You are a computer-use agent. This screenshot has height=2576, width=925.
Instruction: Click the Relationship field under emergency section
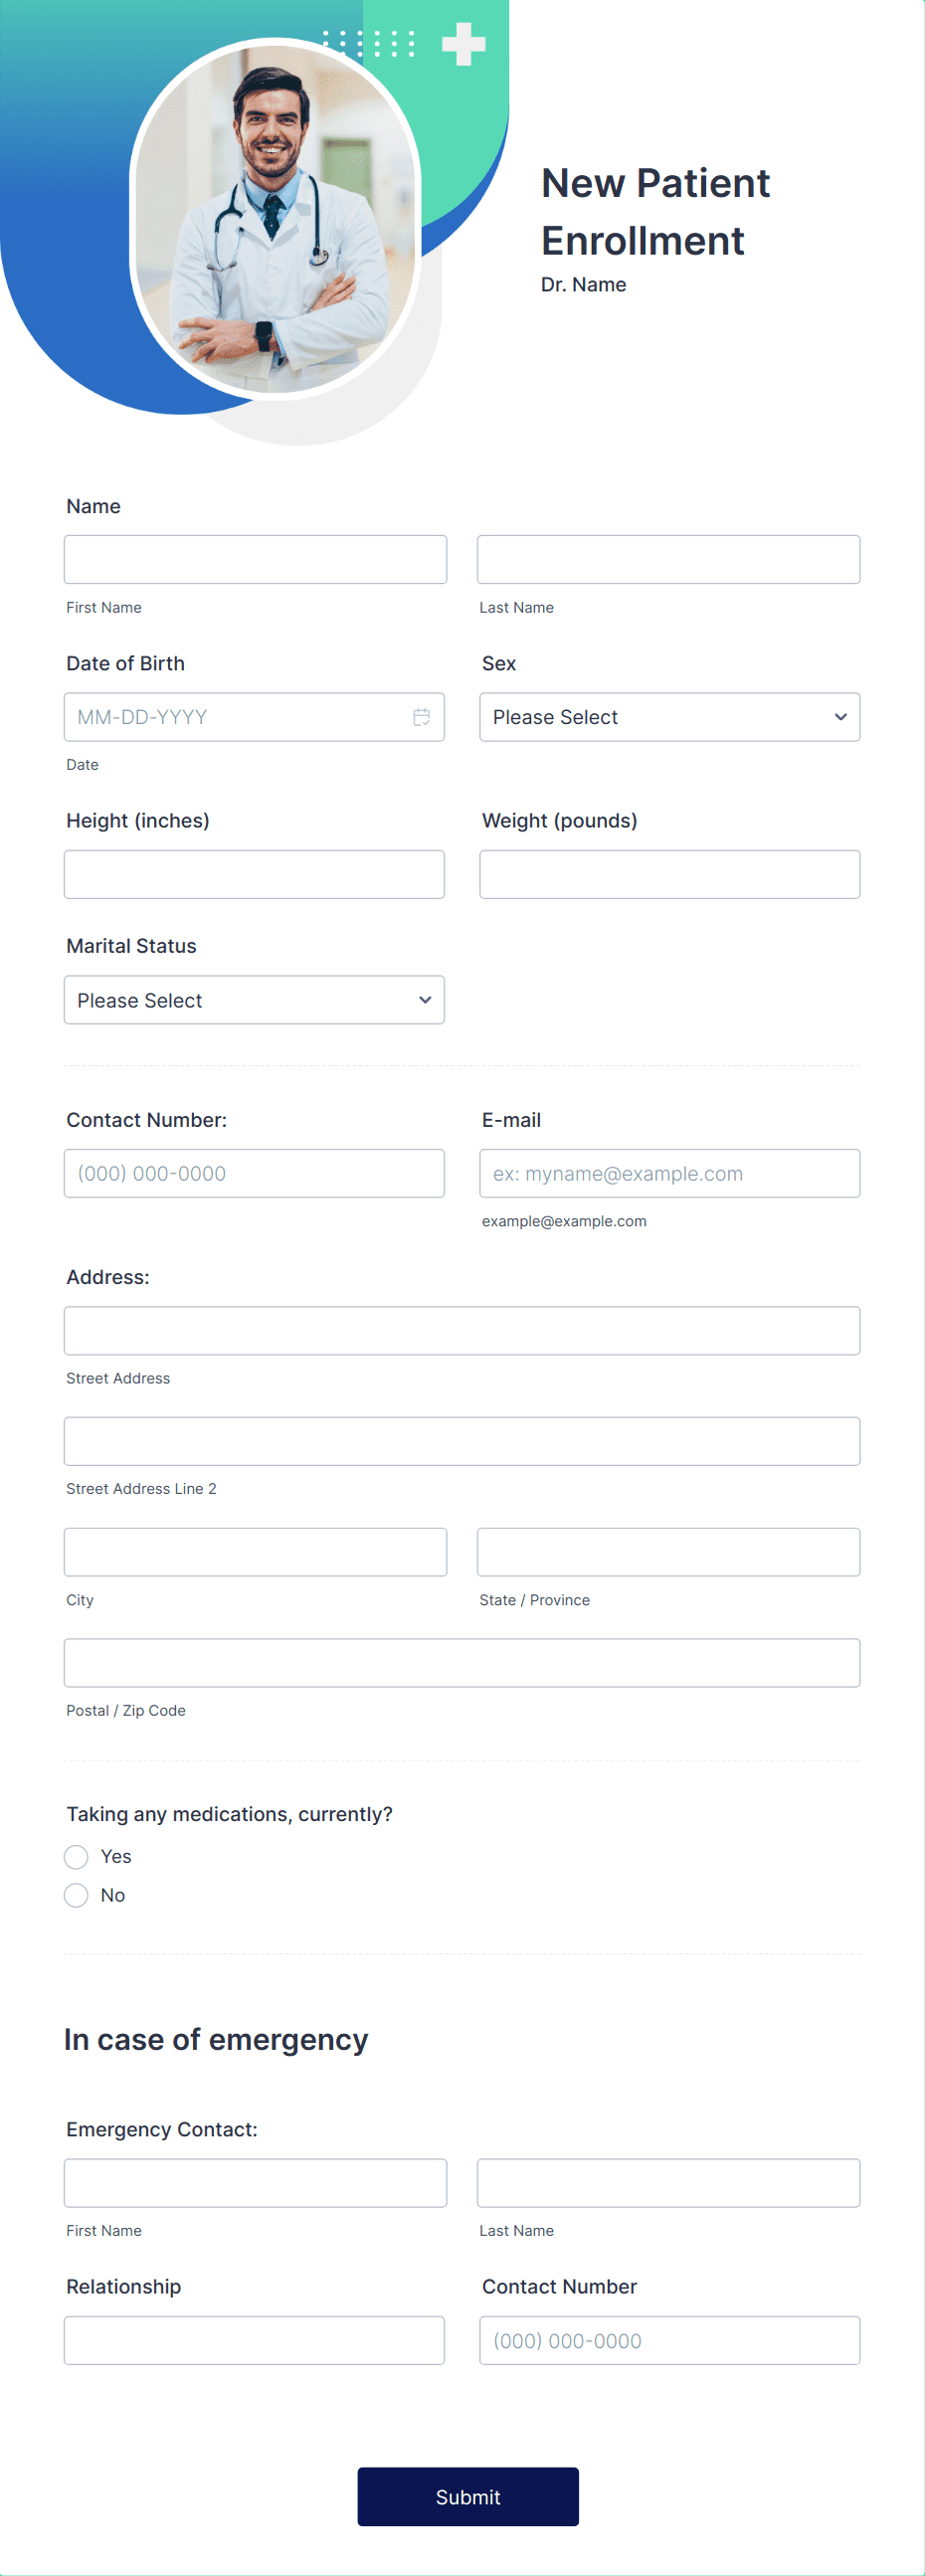[x=254, y=2340]
